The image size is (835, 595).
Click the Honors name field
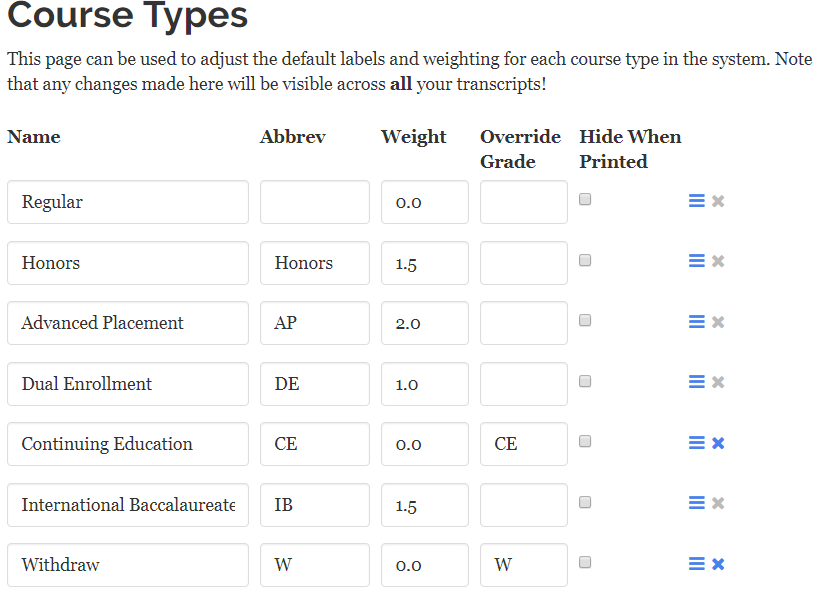coord(128,263)
